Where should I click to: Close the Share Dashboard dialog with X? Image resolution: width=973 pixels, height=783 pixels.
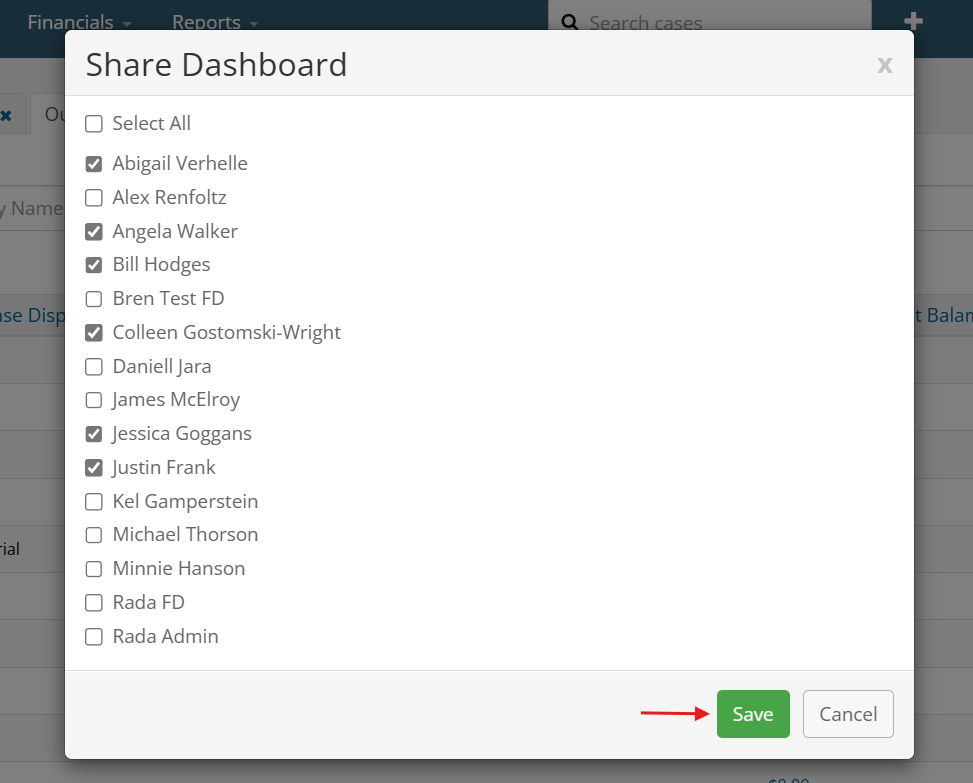[x=884, y=65]
